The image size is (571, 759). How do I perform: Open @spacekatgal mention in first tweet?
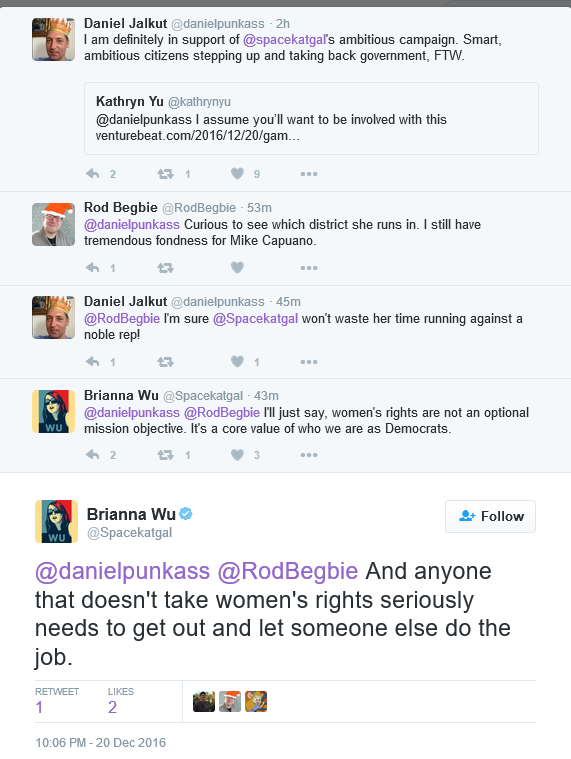click(285, 40)
